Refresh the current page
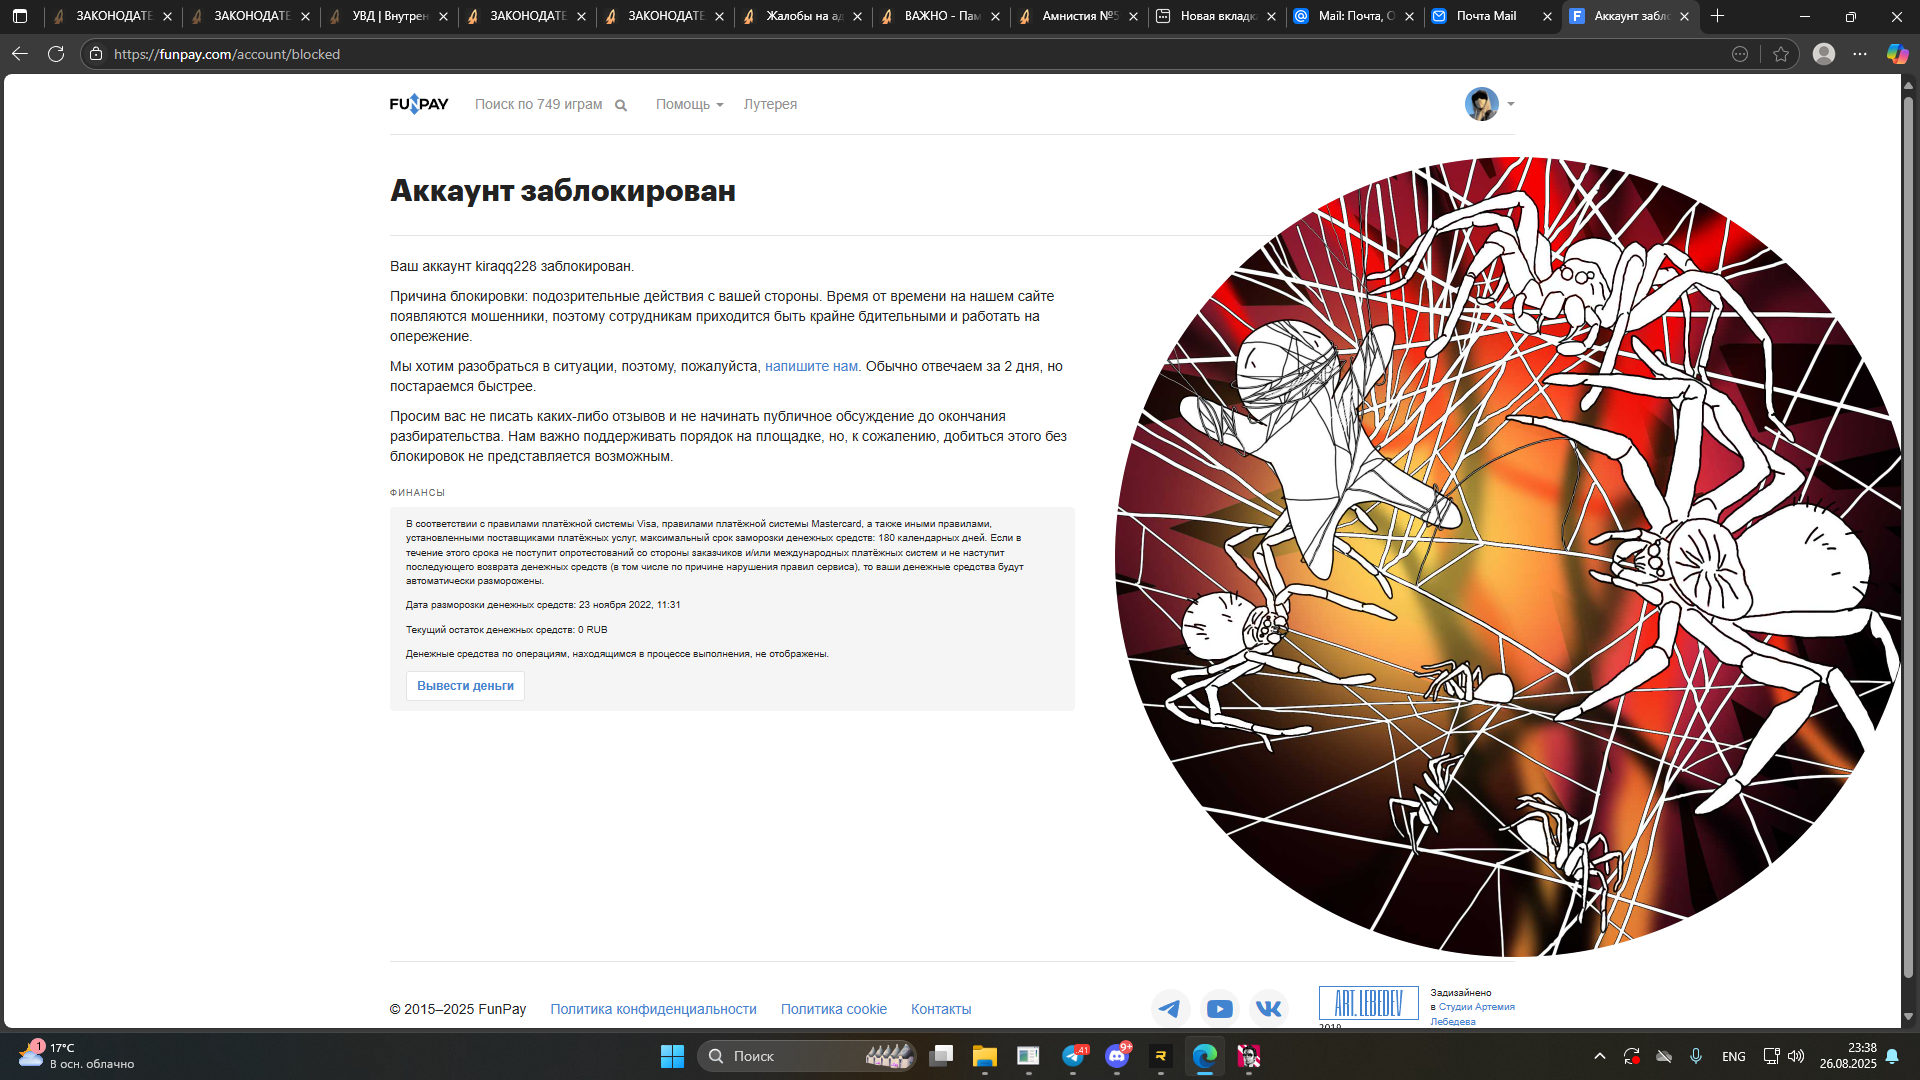 pos(56,54)
